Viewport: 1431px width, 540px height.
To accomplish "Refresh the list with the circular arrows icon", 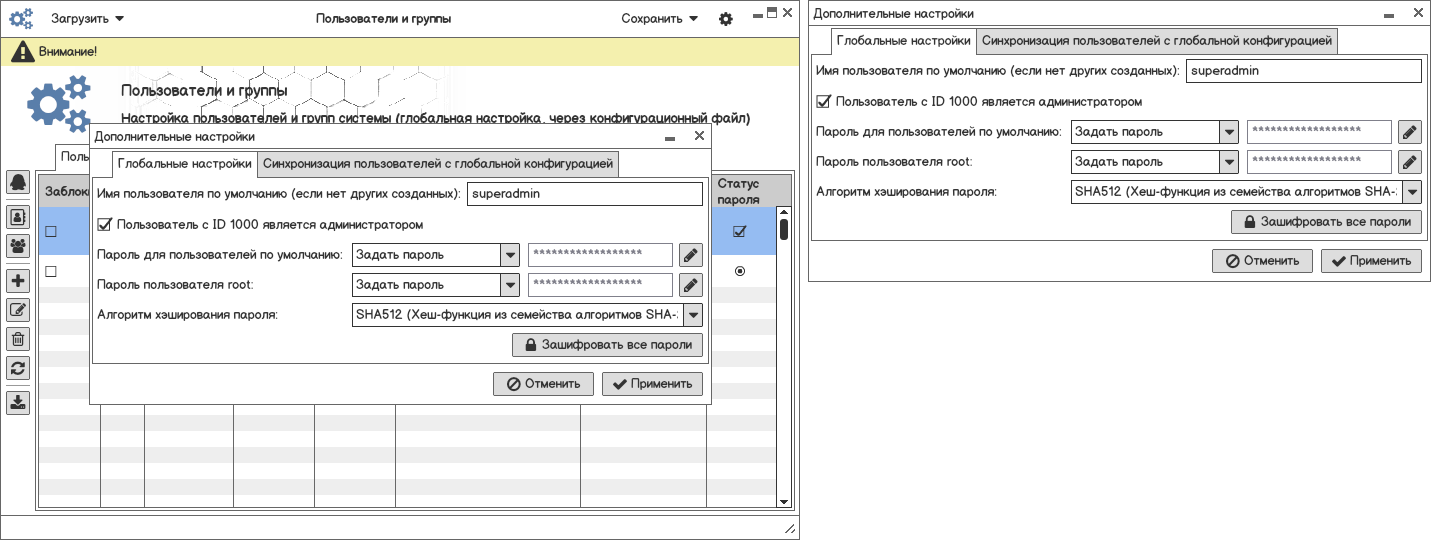I will (x=18, y=368).
